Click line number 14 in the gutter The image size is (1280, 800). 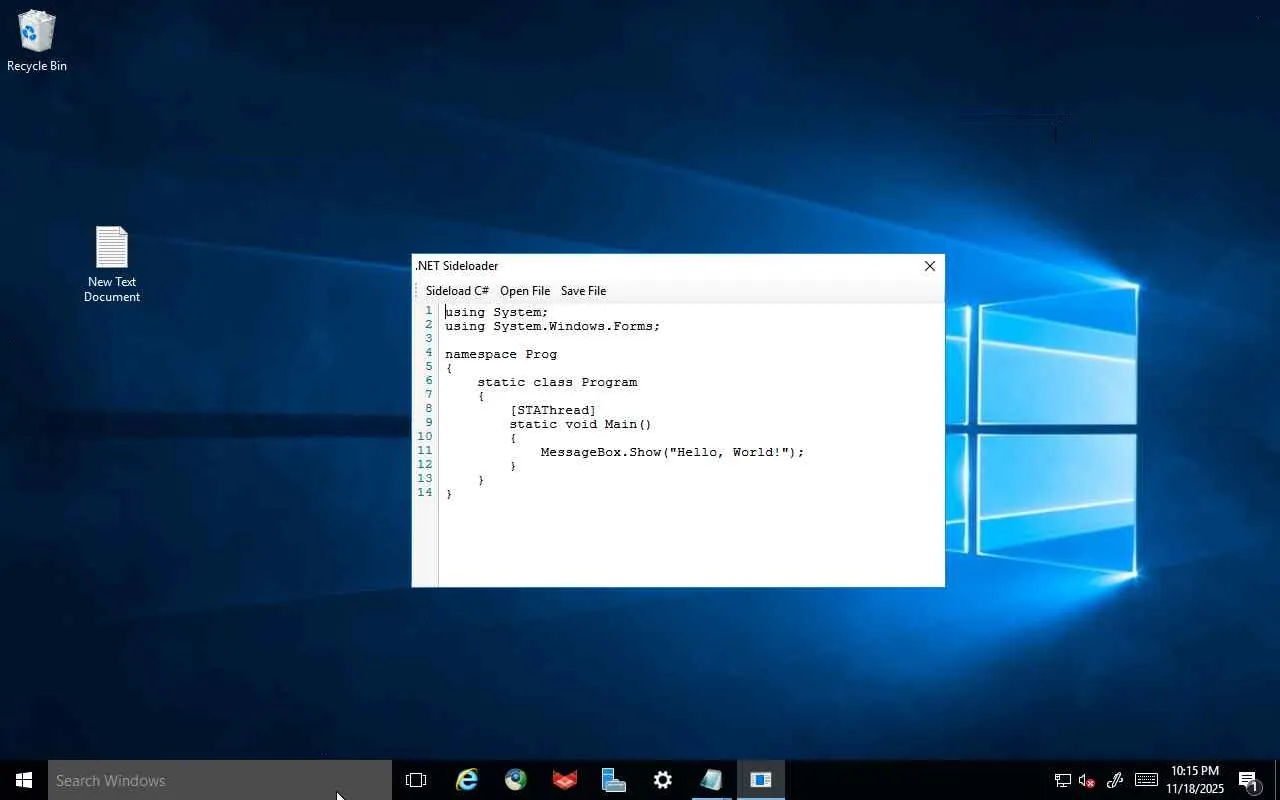tap(425, 492)
